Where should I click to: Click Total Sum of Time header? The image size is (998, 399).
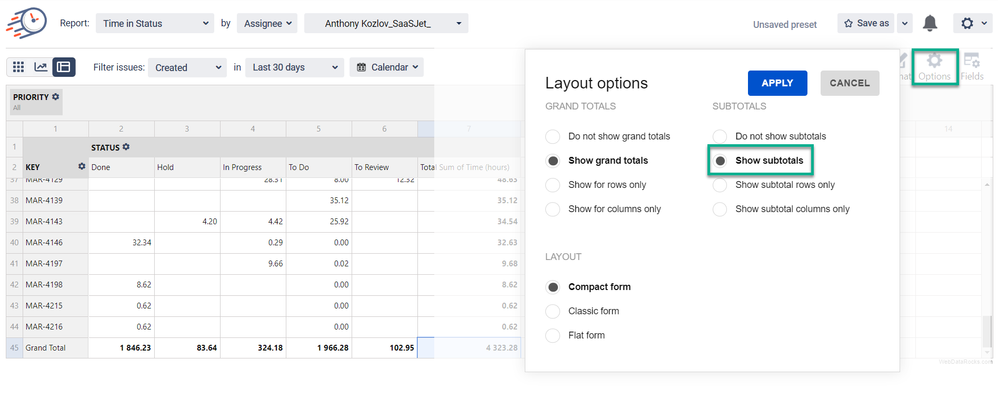coord(469,167)
